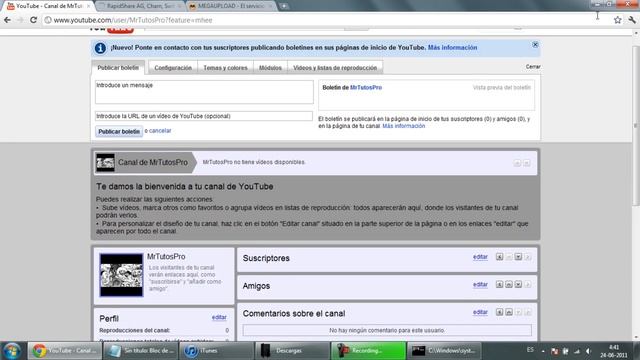Click Reproducciones del canal label
The width and height of the screenshot is (640, 360).
tap(134, 330)
